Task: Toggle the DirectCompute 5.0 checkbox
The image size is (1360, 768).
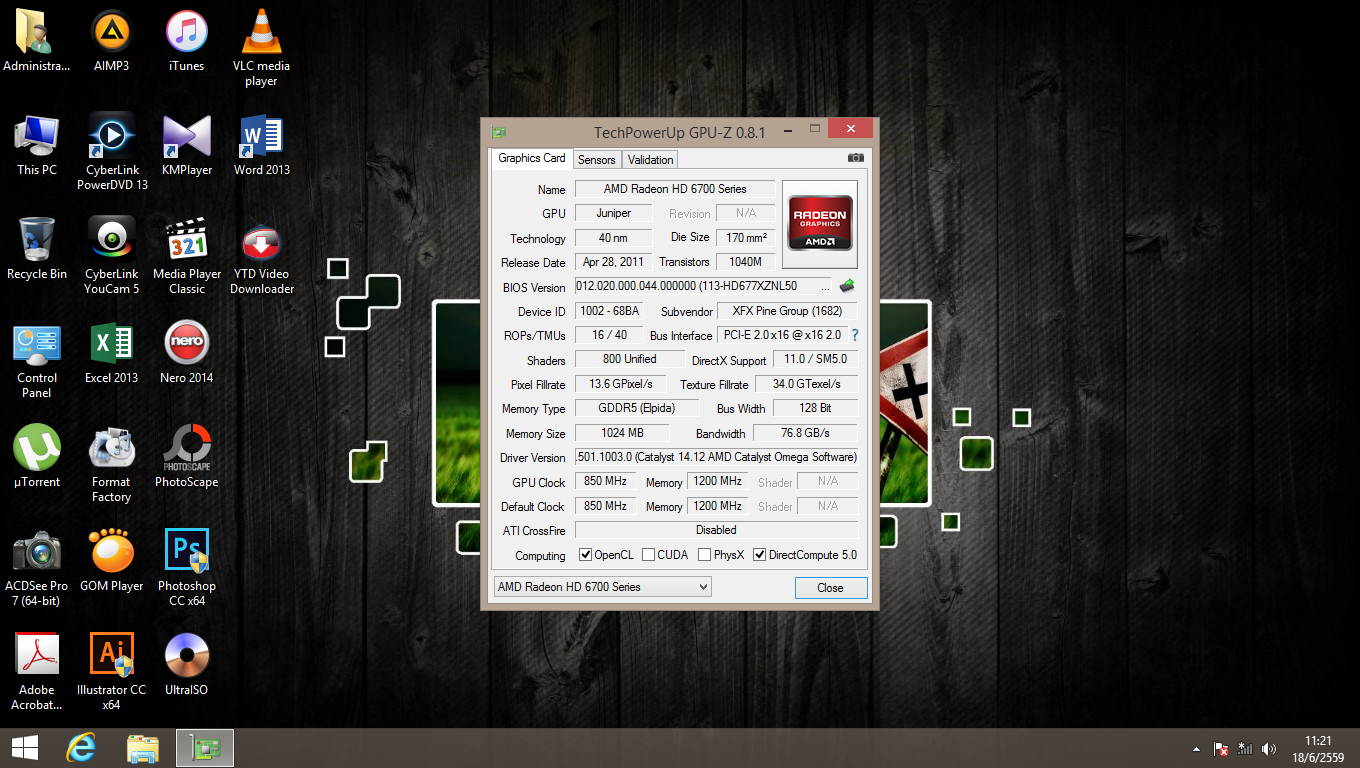Action: [760, 555]
